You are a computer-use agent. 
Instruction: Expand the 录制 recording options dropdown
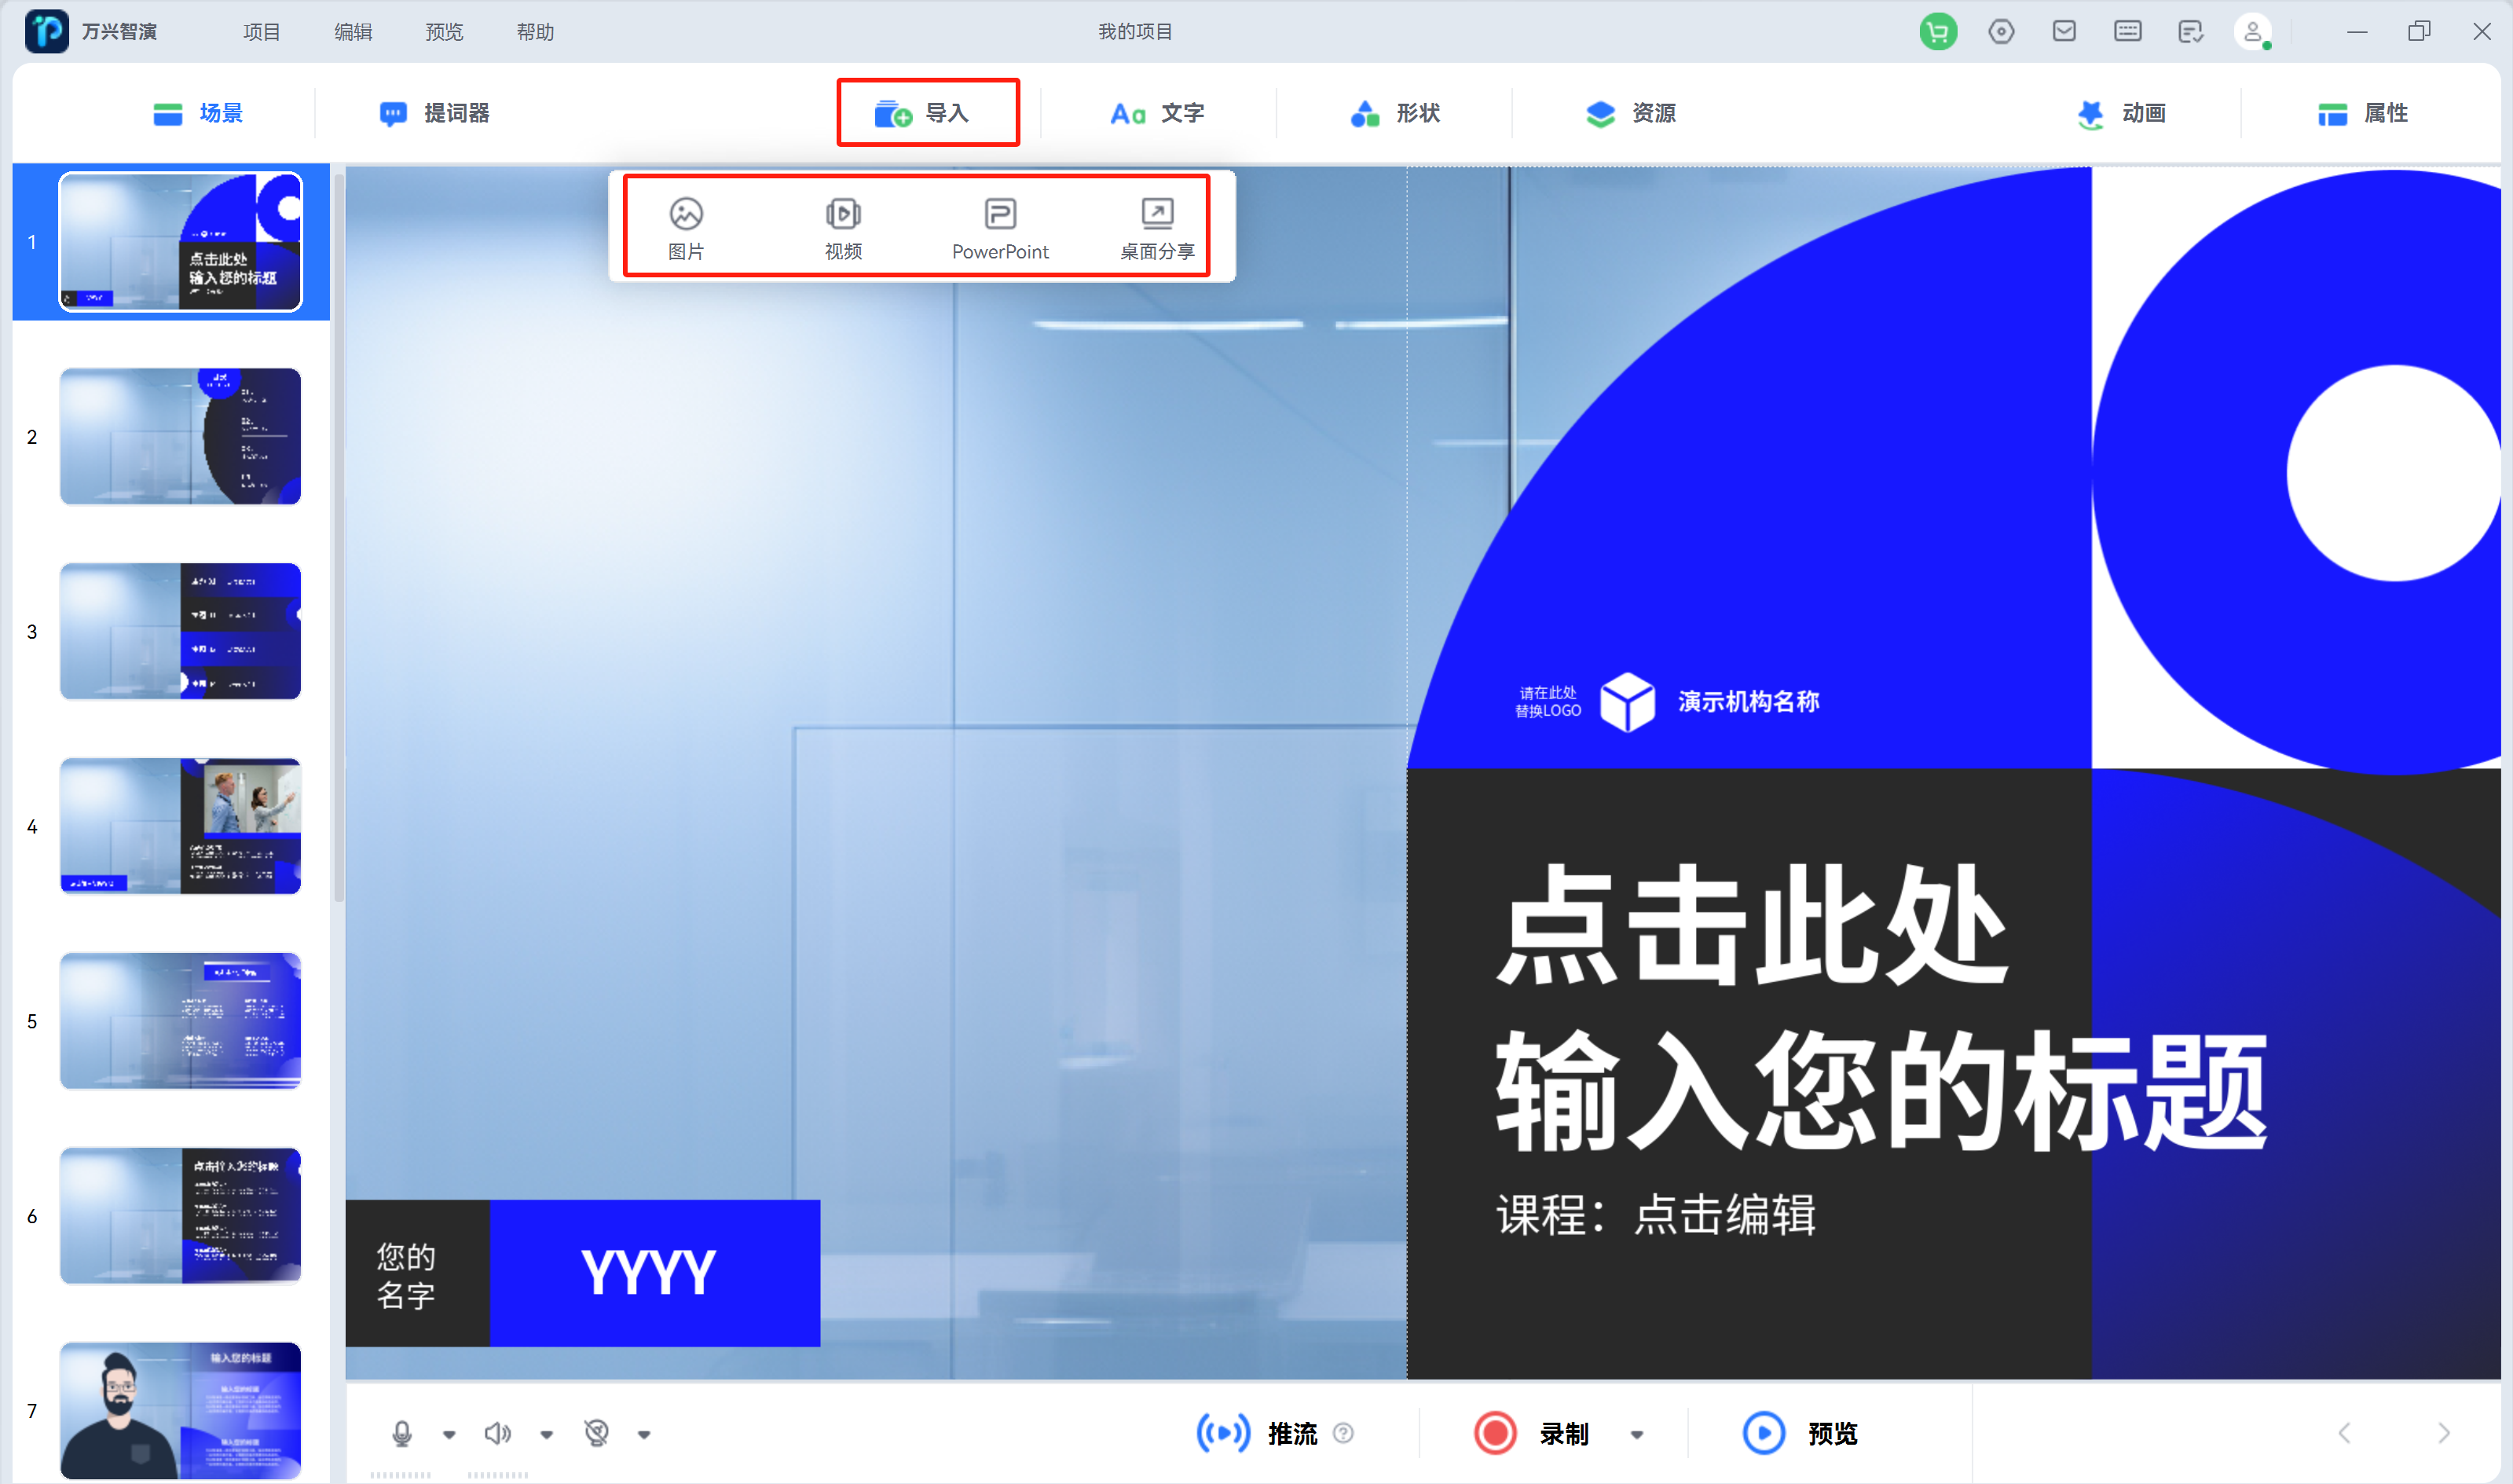click(1637, 1433)
